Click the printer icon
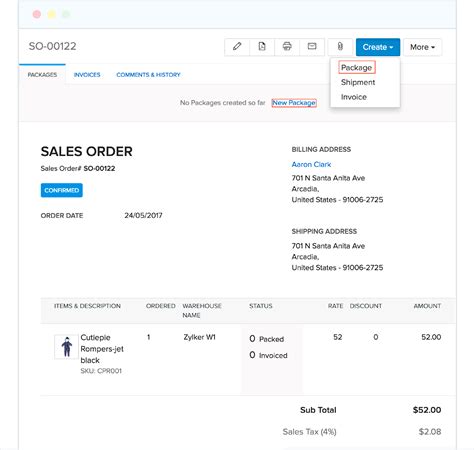Viewport: 474px width, 450px height. point(287,47)
